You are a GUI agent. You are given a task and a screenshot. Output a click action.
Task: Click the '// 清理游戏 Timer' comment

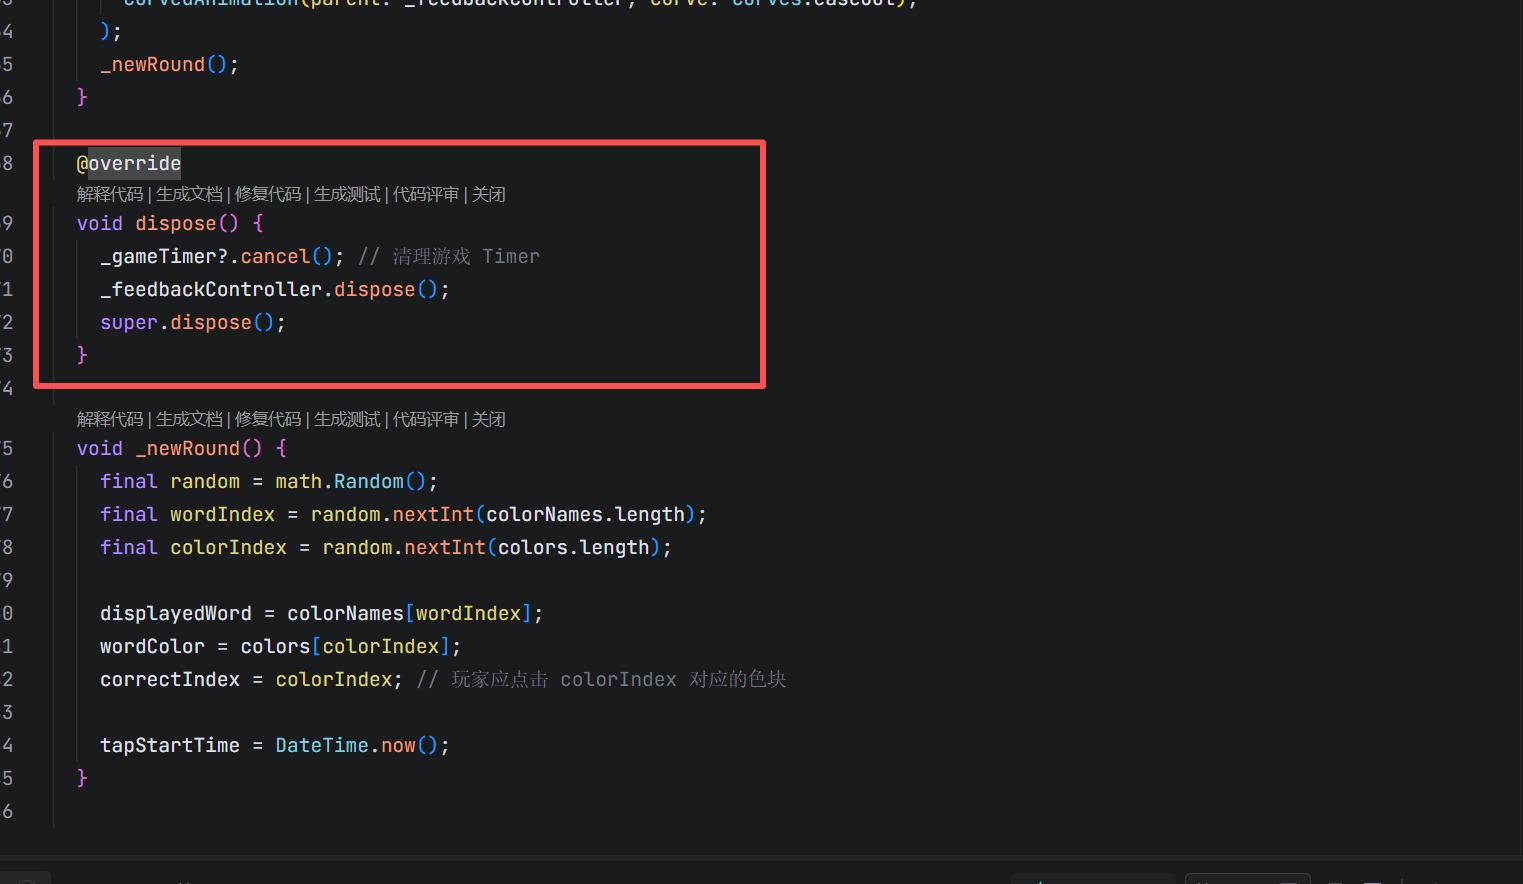[449, 256]
